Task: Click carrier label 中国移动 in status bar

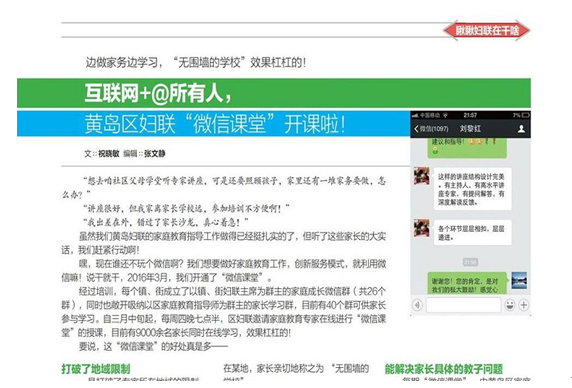Action: [x=430, y=115]
